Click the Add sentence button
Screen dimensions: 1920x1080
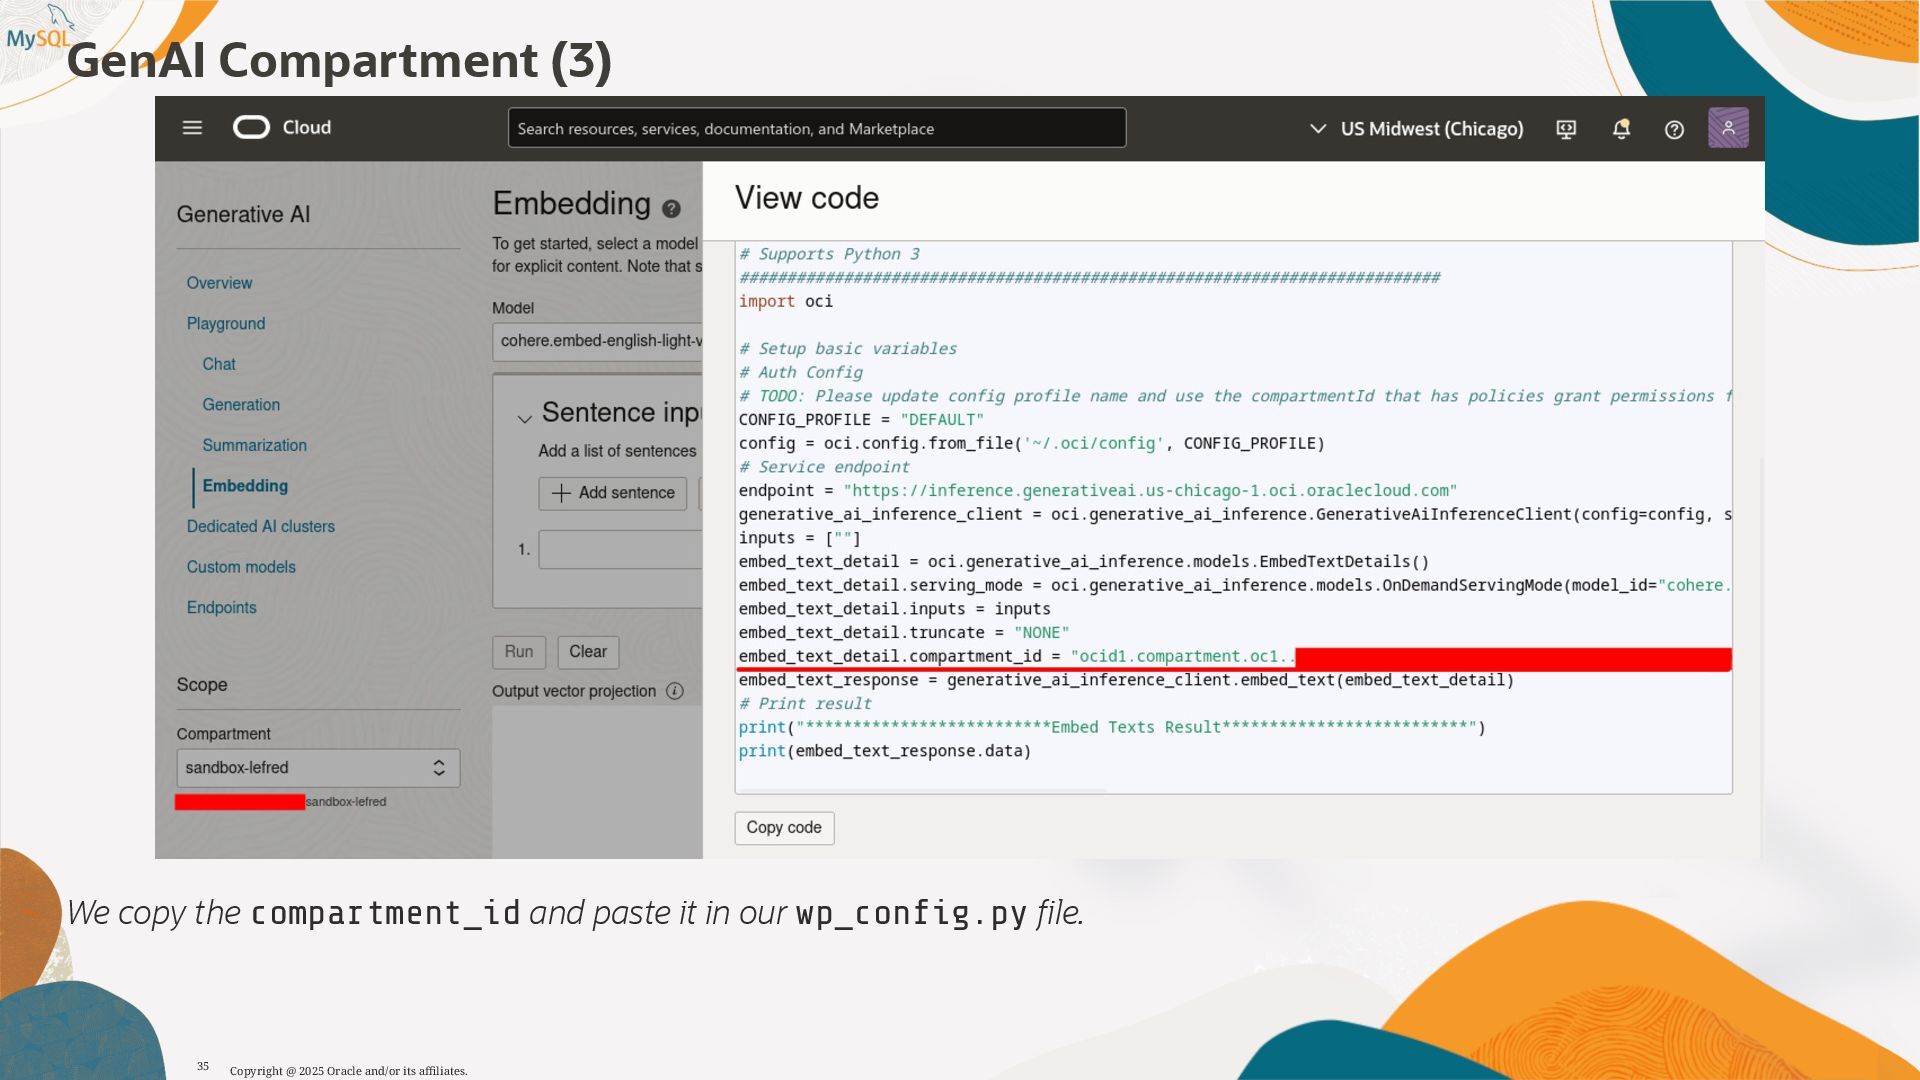613,493
